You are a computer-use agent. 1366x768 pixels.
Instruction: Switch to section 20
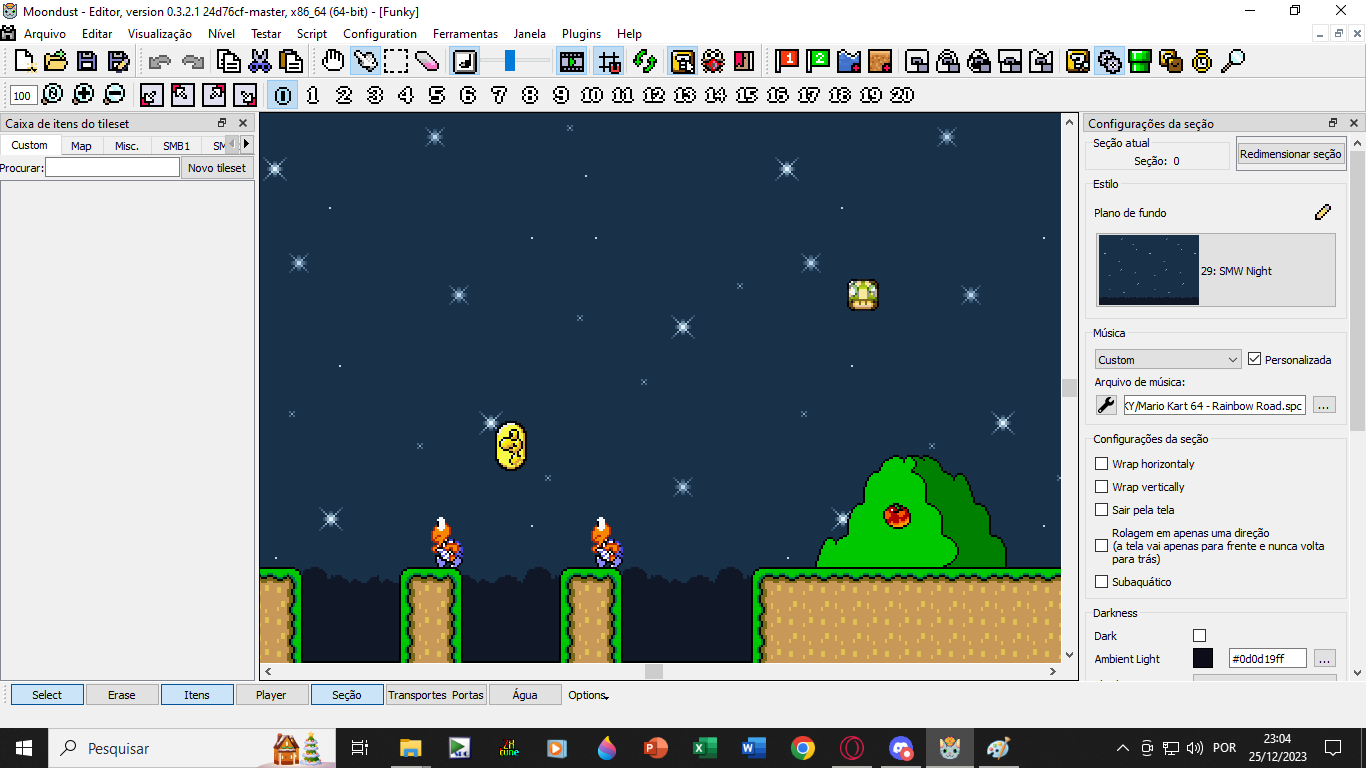point(902,95)
